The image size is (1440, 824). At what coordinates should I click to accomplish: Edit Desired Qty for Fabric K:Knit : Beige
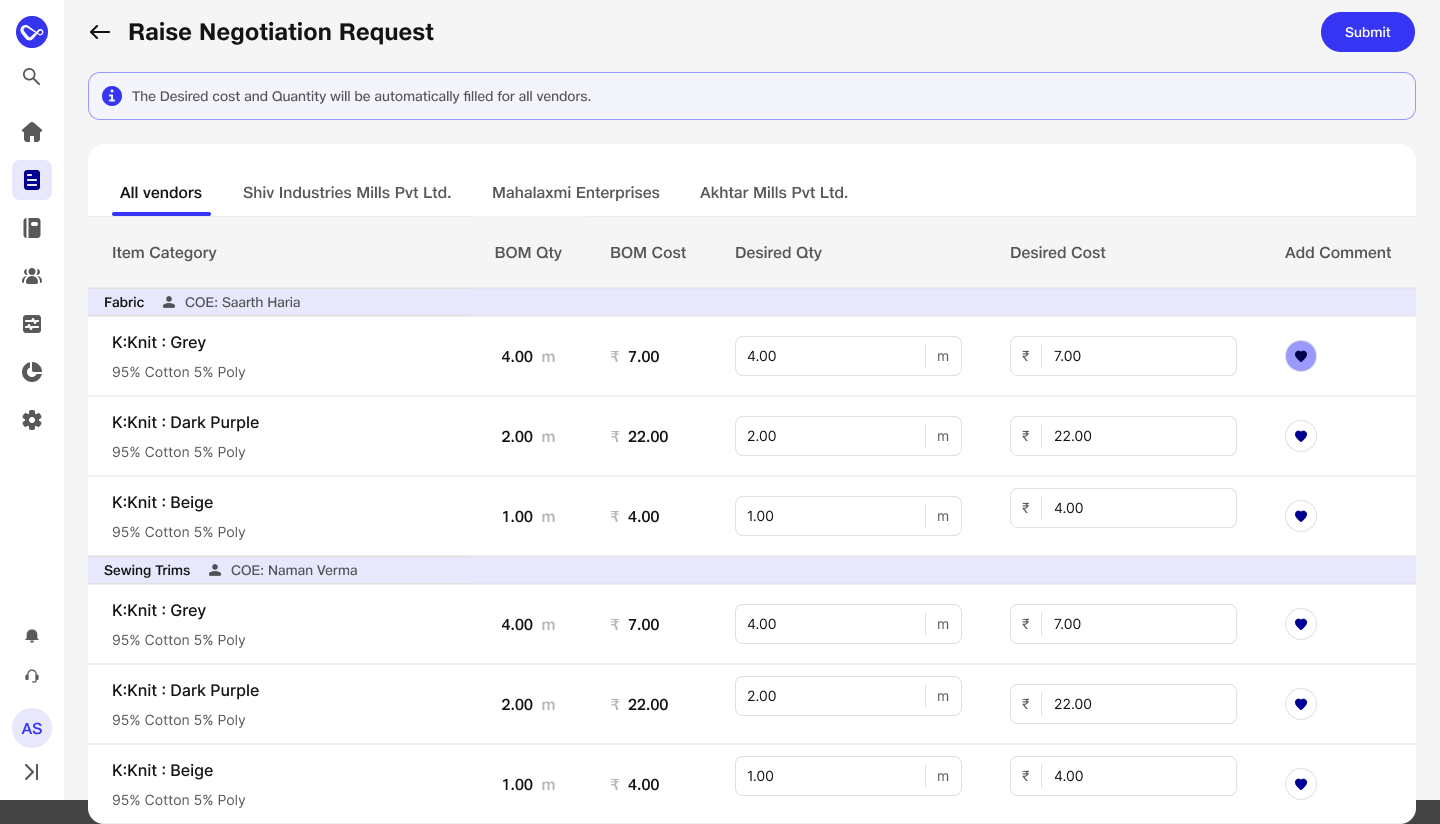click(x=848, y=516)
